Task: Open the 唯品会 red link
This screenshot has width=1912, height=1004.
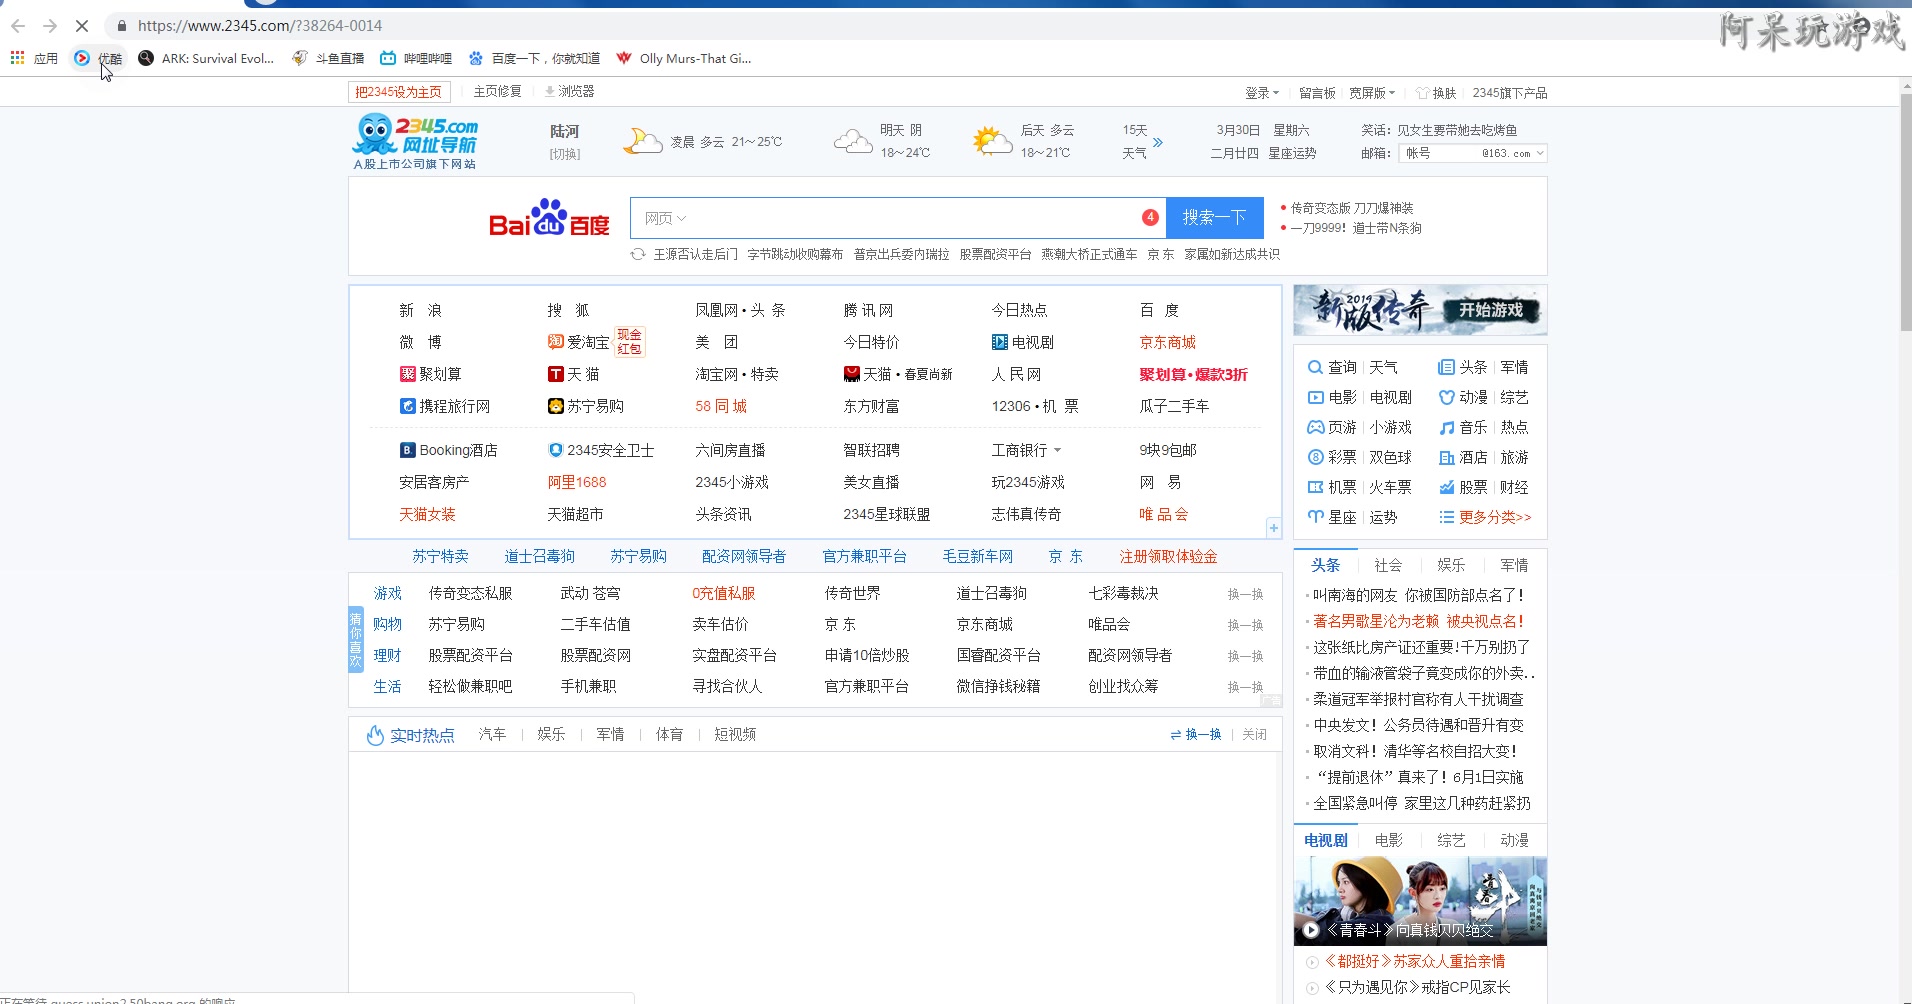Action: 1163,514
